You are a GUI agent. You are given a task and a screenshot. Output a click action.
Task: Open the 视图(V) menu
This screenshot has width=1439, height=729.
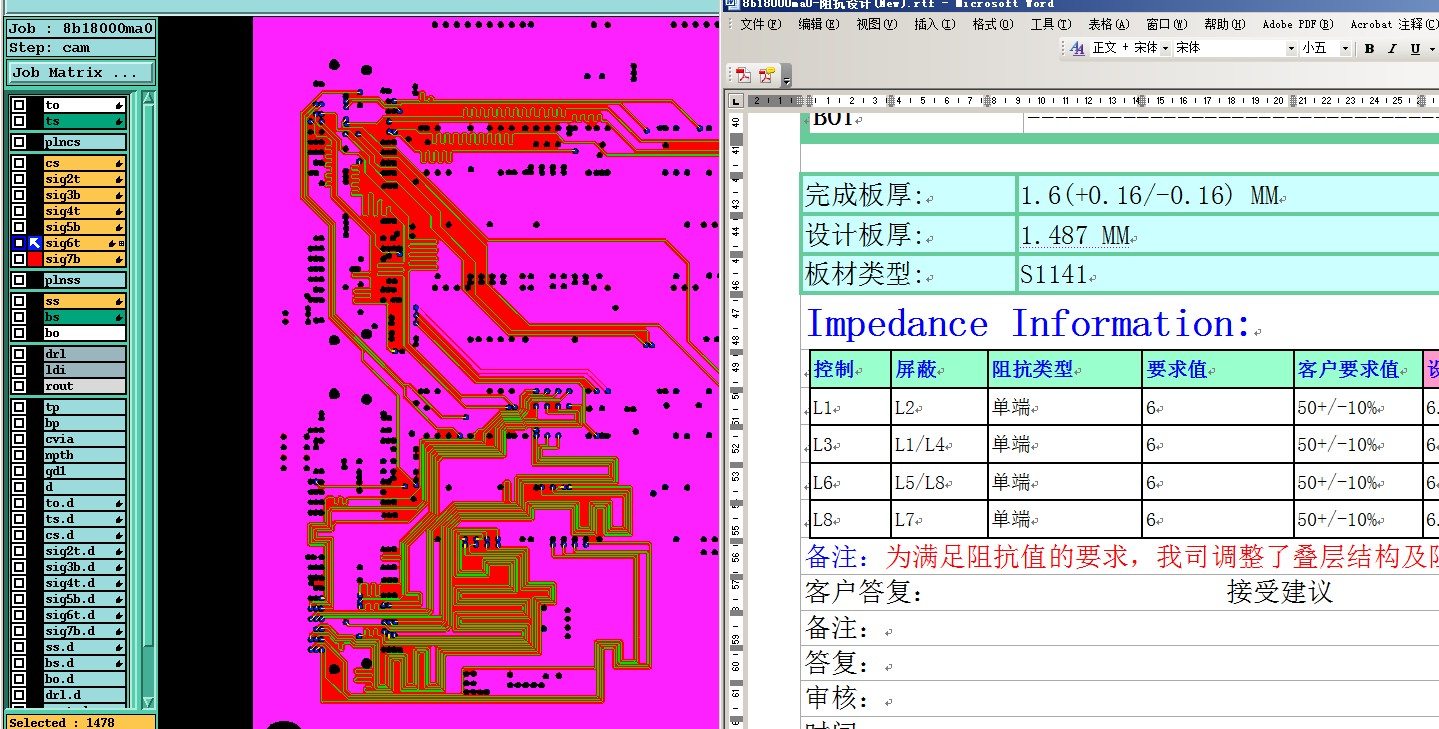[x=877, y=24]
